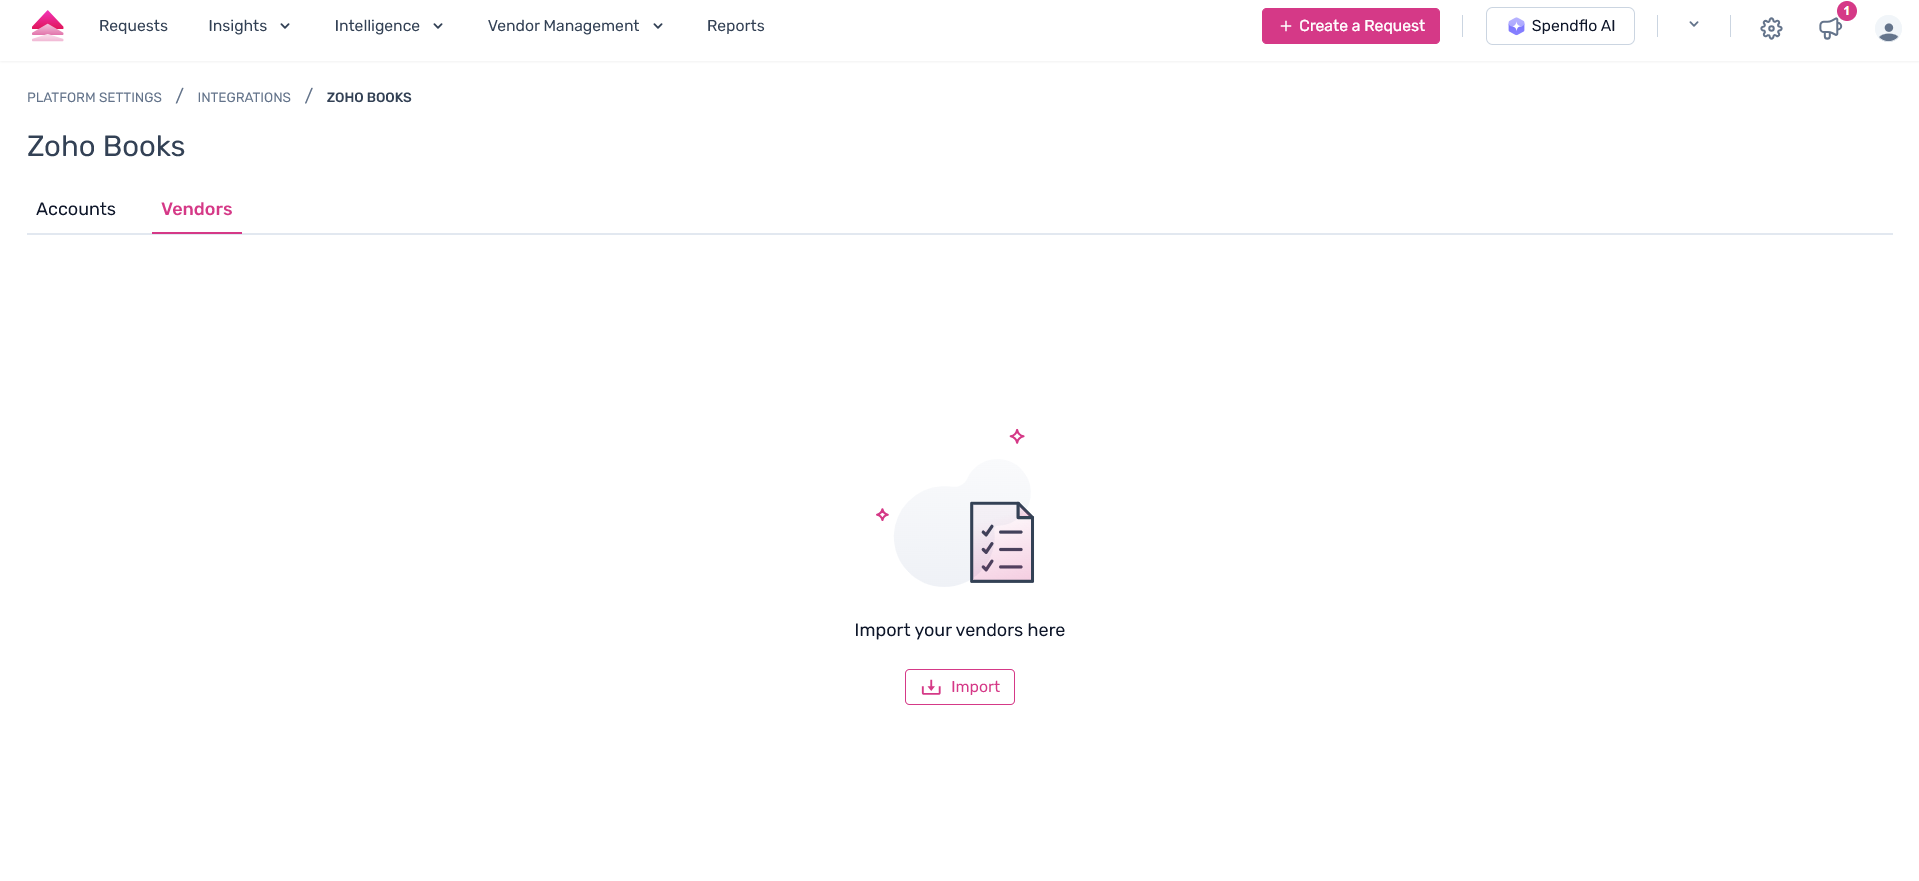Switch to the Accounts tab
The height and width of the screenshot is (881, 1919).
(x=76, y=209)
